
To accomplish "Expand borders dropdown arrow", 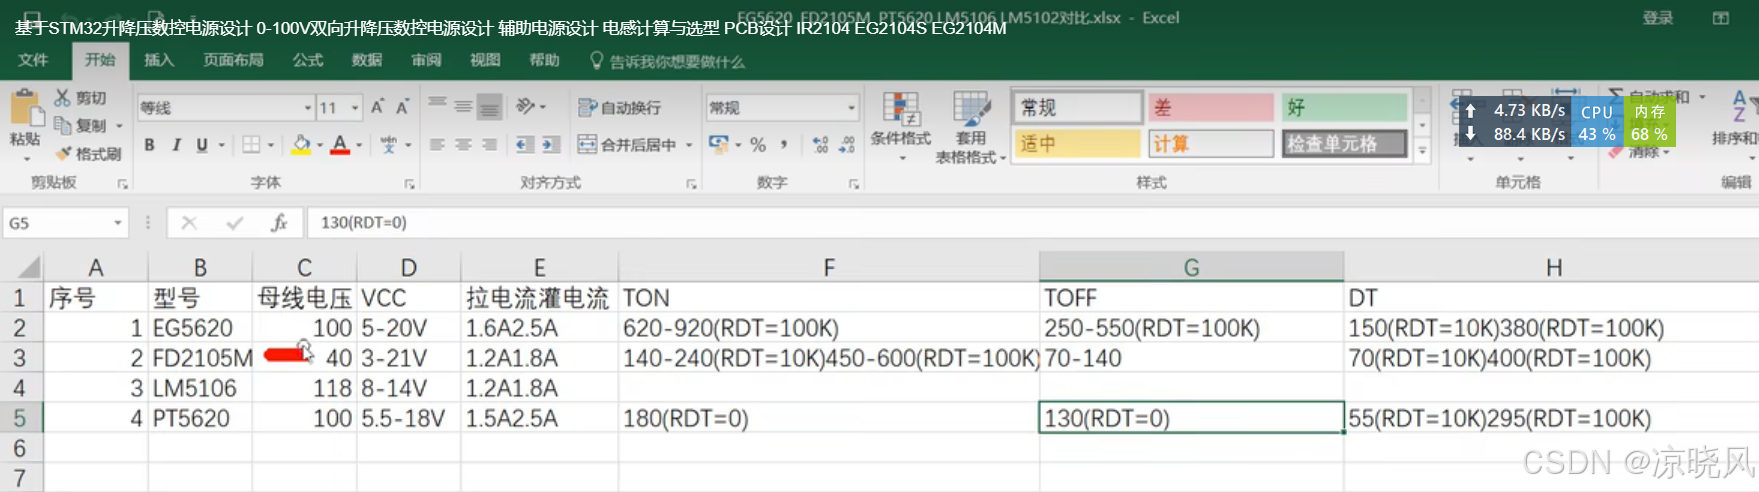I will (x=270, y=146).
